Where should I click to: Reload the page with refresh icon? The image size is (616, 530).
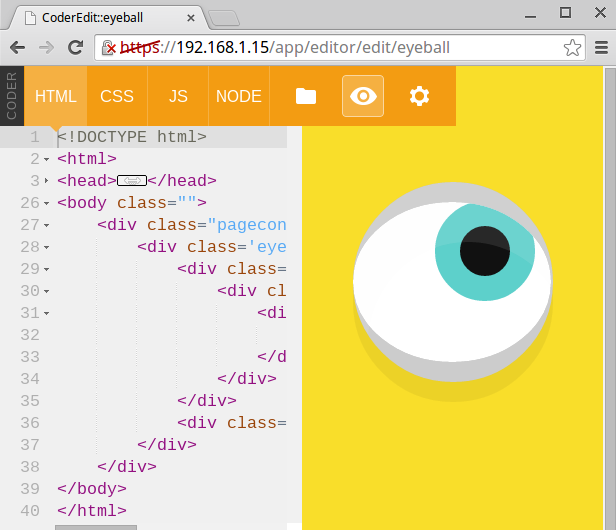[x=75, y=48]
